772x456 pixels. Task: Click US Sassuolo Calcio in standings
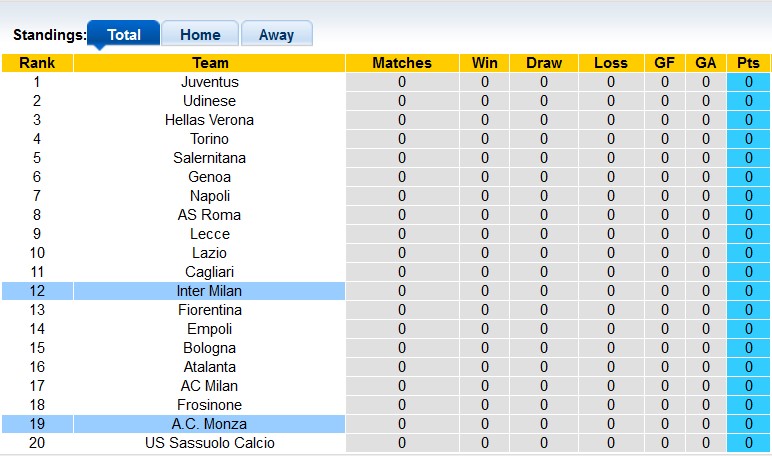coord(210,443)
